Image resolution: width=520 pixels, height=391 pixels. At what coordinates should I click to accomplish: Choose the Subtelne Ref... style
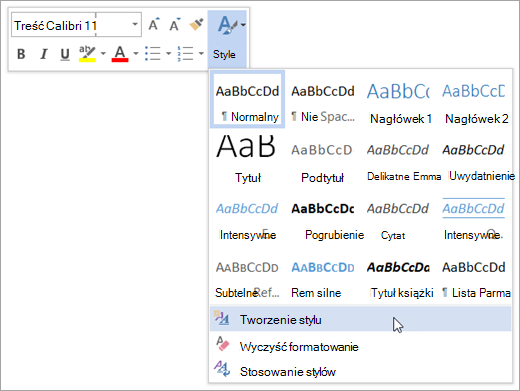pos(247,276)
